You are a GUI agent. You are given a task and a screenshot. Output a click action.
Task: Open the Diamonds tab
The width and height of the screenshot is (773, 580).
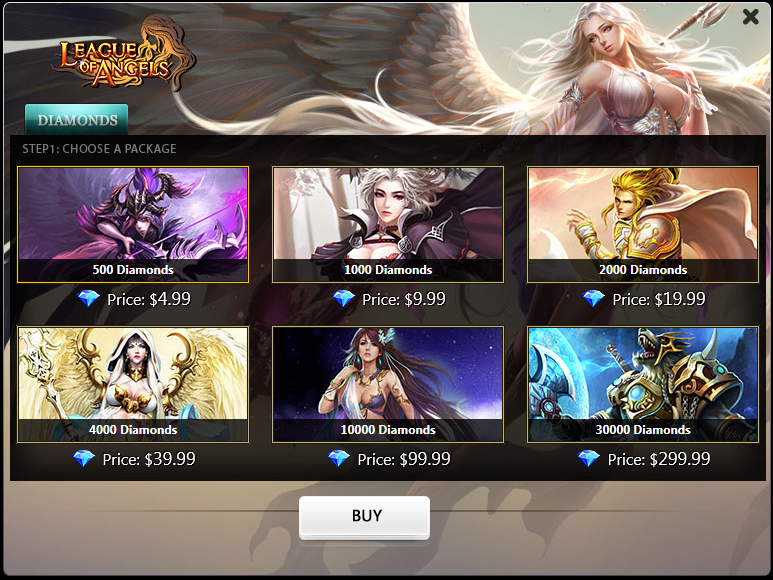pos(77,120)
